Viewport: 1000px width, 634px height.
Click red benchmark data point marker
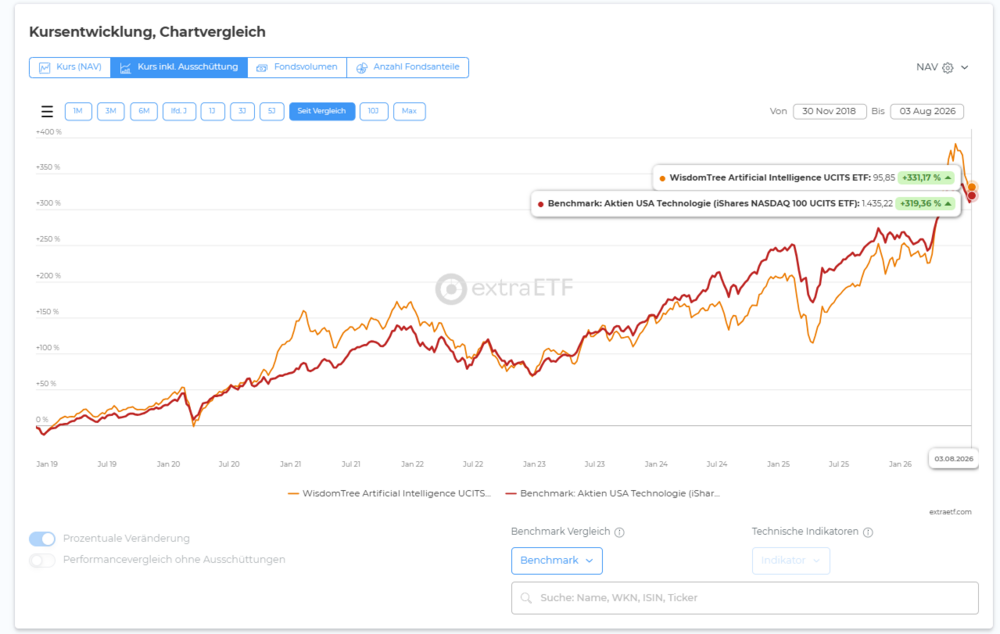coord(971,196)
